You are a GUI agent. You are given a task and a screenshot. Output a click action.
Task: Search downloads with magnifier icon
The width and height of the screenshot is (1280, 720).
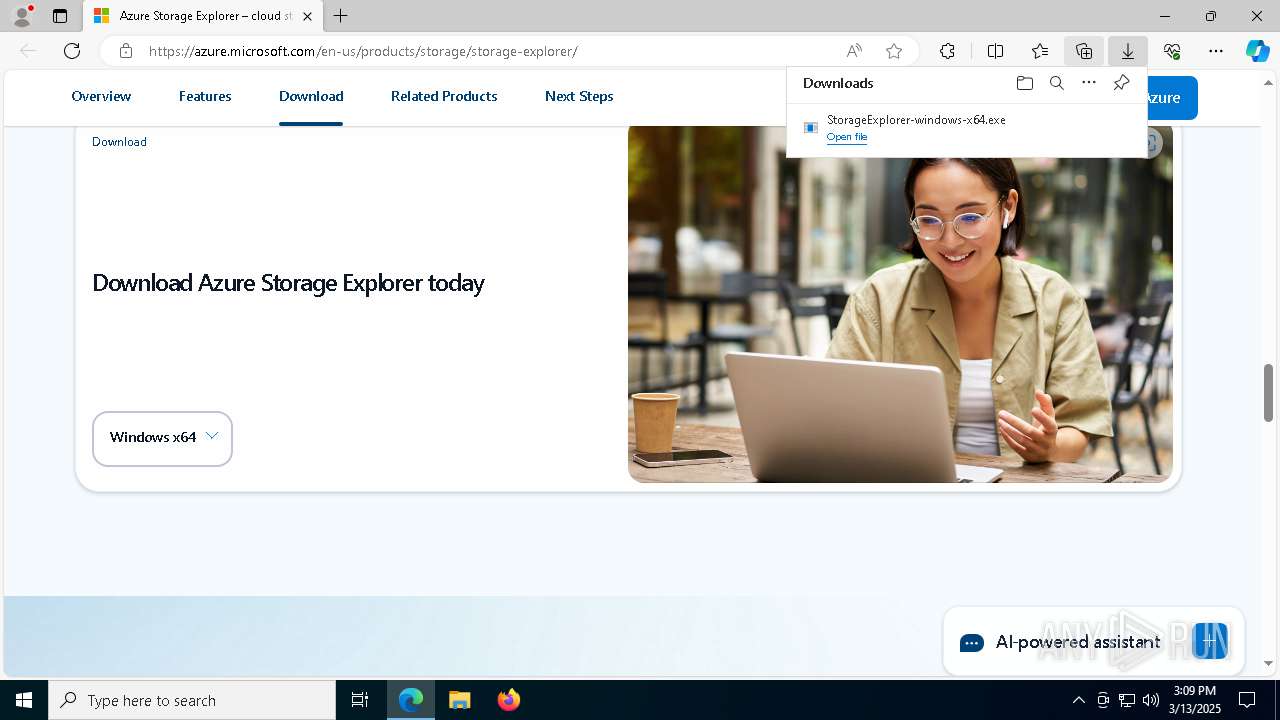pos(1056,83)
